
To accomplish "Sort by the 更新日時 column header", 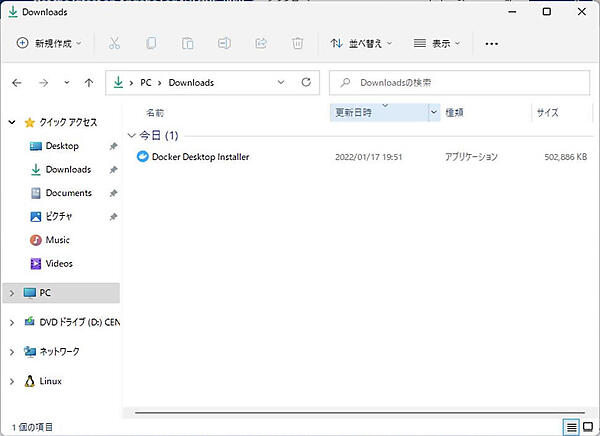I will tap(353, 113).
